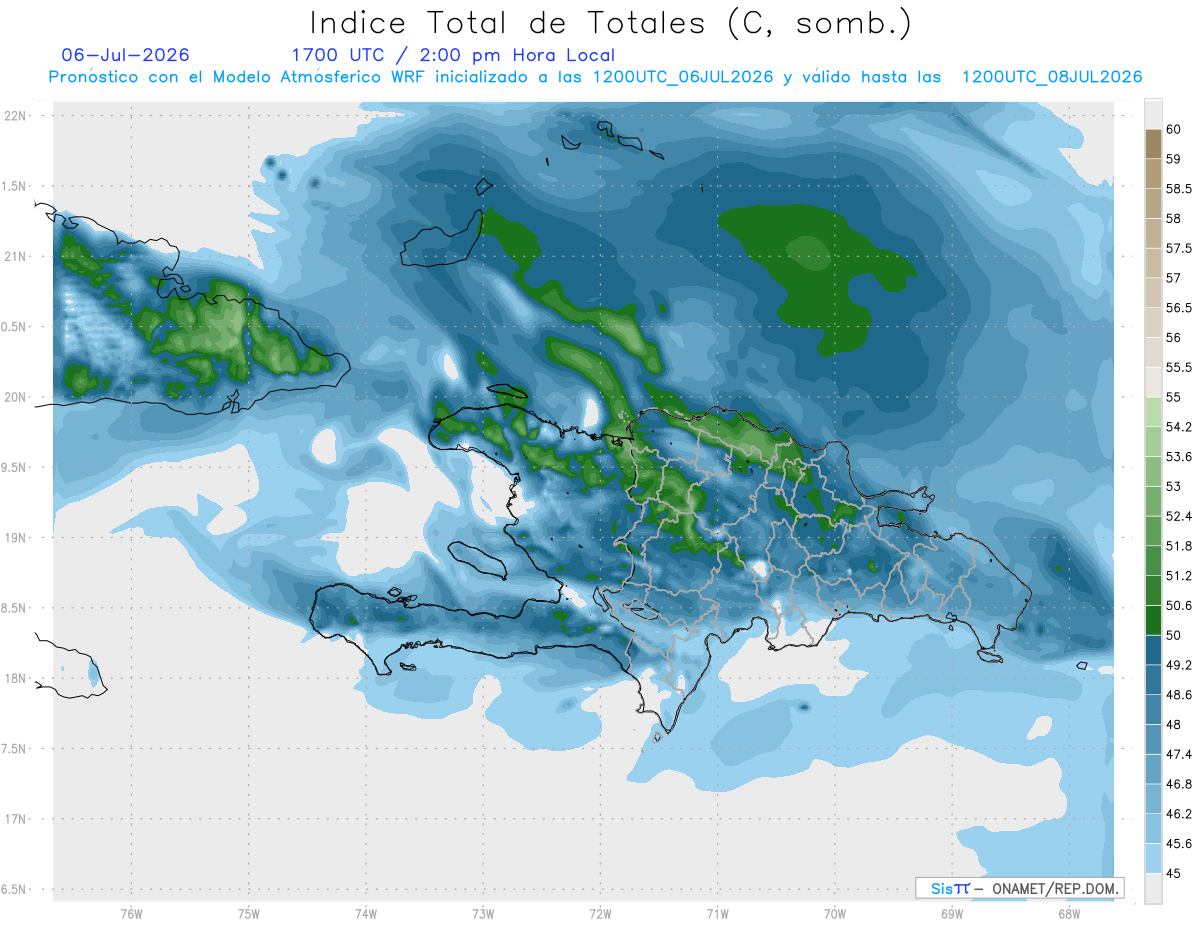This screenshot has width=1200, height=927.
Task: Click the colorbar label '52.4'
Action: tap(1180, 517)
